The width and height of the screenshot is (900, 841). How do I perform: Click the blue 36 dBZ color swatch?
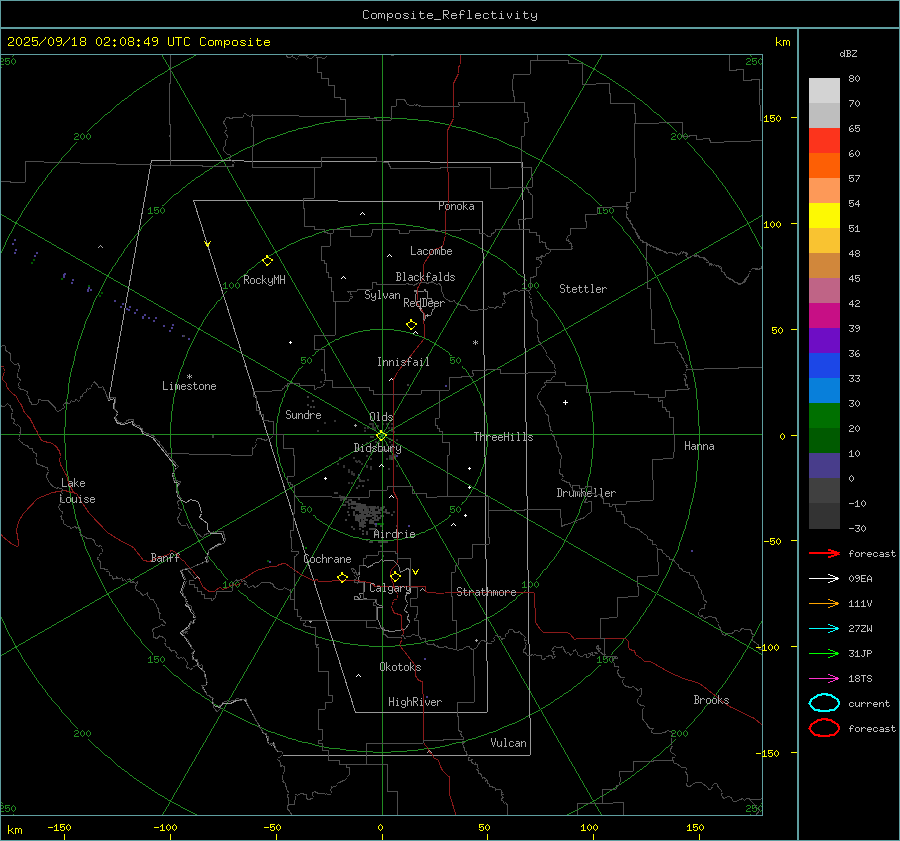pos(824,366)
